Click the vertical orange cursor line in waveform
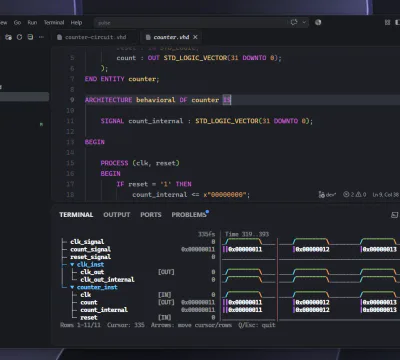The width and height of the screenshot is (400, 360). (x=277, y=279)
